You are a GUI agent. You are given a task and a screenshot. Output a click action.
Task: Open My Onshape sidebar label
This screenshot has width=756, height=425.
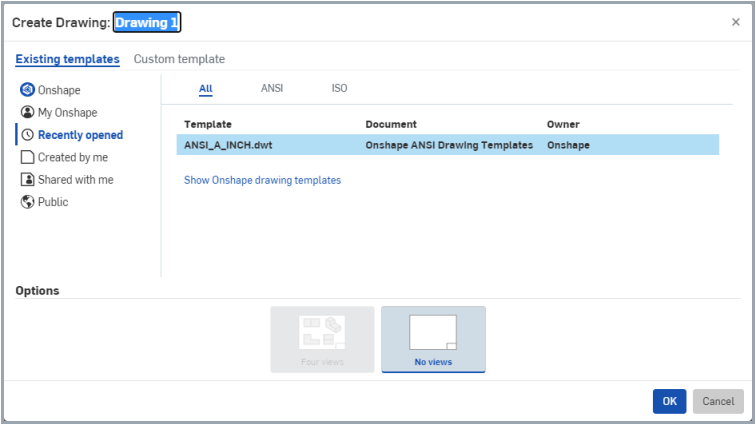click(68, 112)
